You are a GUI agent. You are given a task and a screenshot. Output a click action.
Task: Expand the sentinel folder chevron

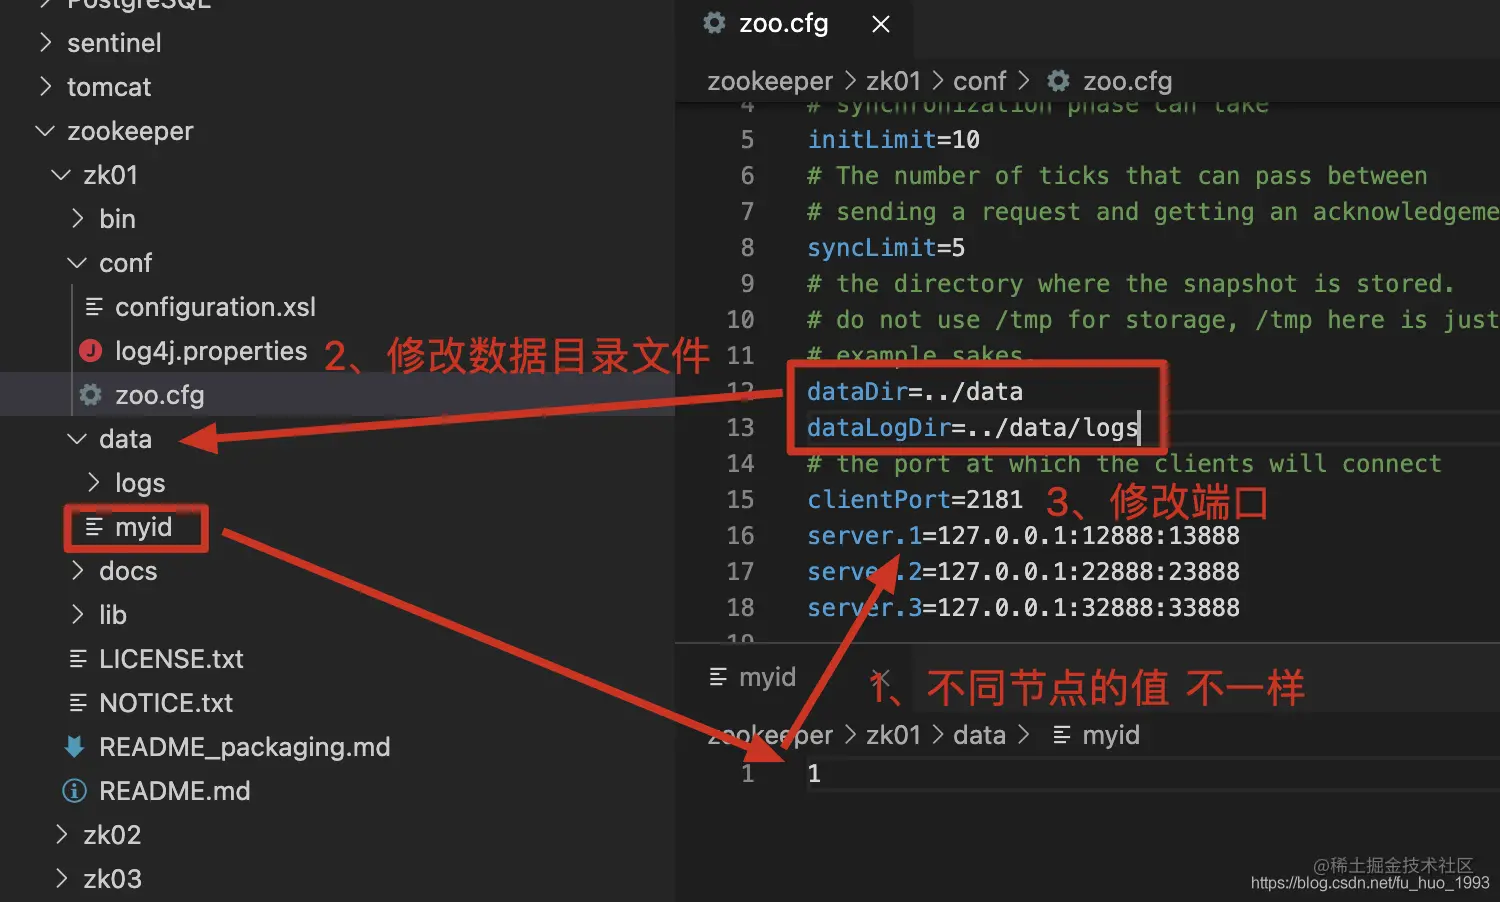(45, 42)
